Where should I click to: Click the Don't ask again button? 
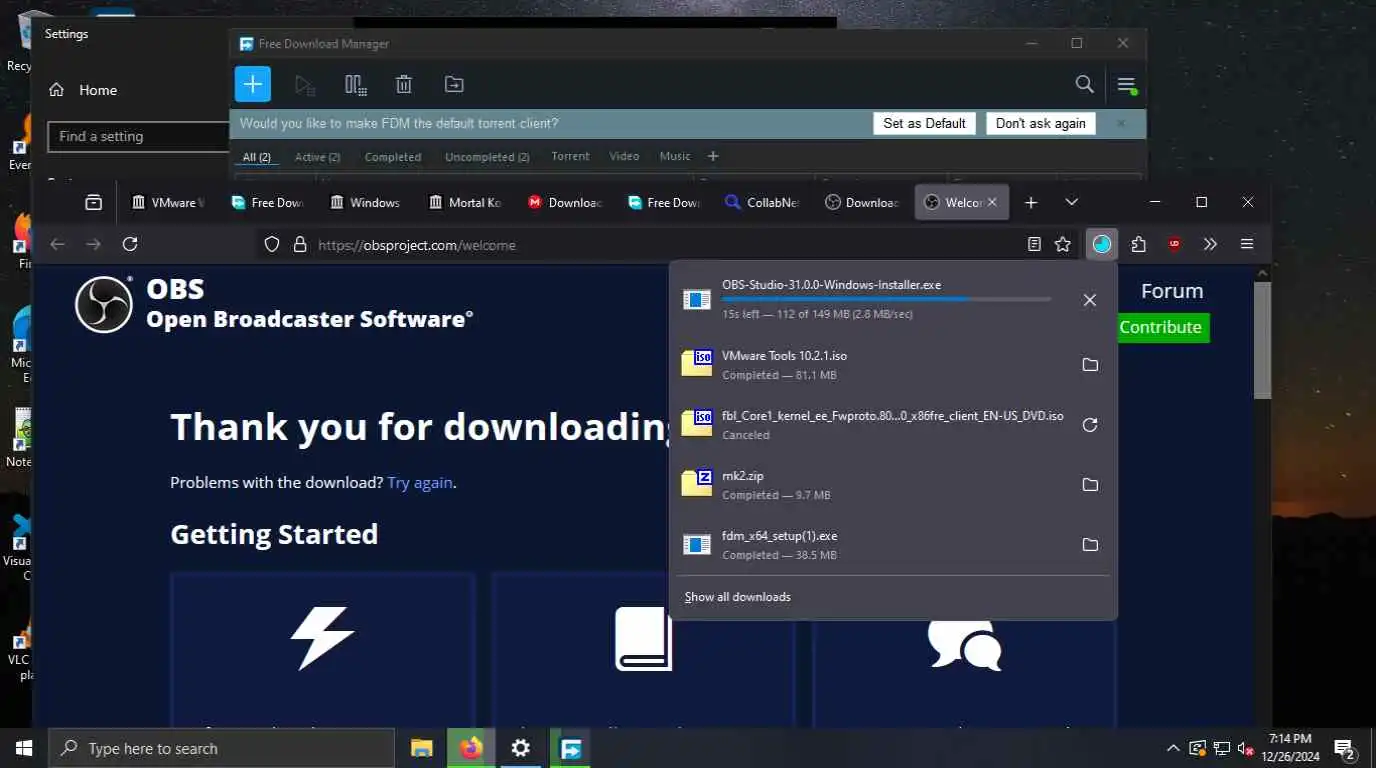[x=1040, y=124]
